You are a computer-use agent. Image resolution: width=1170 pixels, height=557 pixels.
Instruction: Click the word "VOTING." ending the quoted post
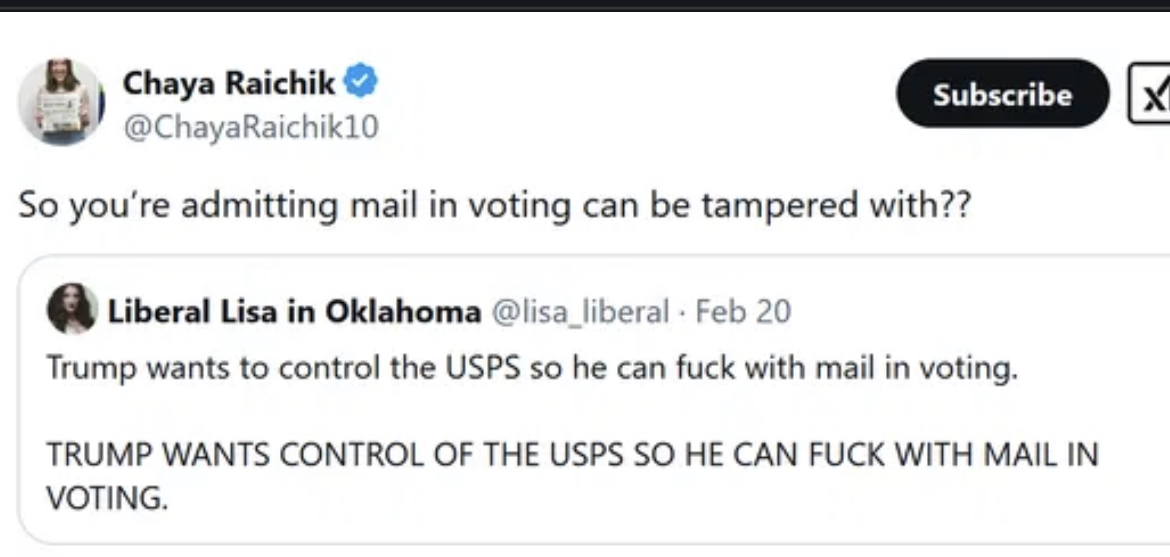108,497
